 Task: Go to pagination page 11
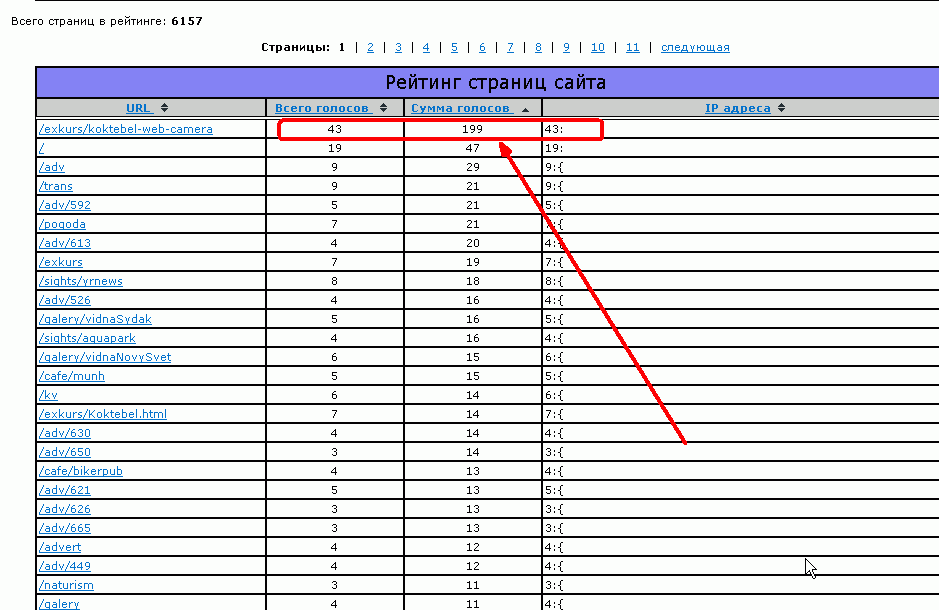(632, 47)
